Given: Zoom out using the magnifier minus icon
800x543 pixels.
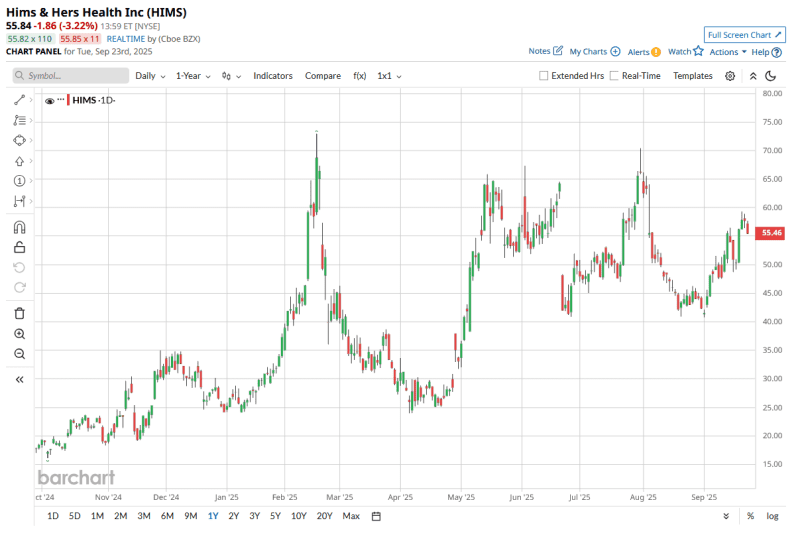Looking at the screenshot, I should point(19,354).
